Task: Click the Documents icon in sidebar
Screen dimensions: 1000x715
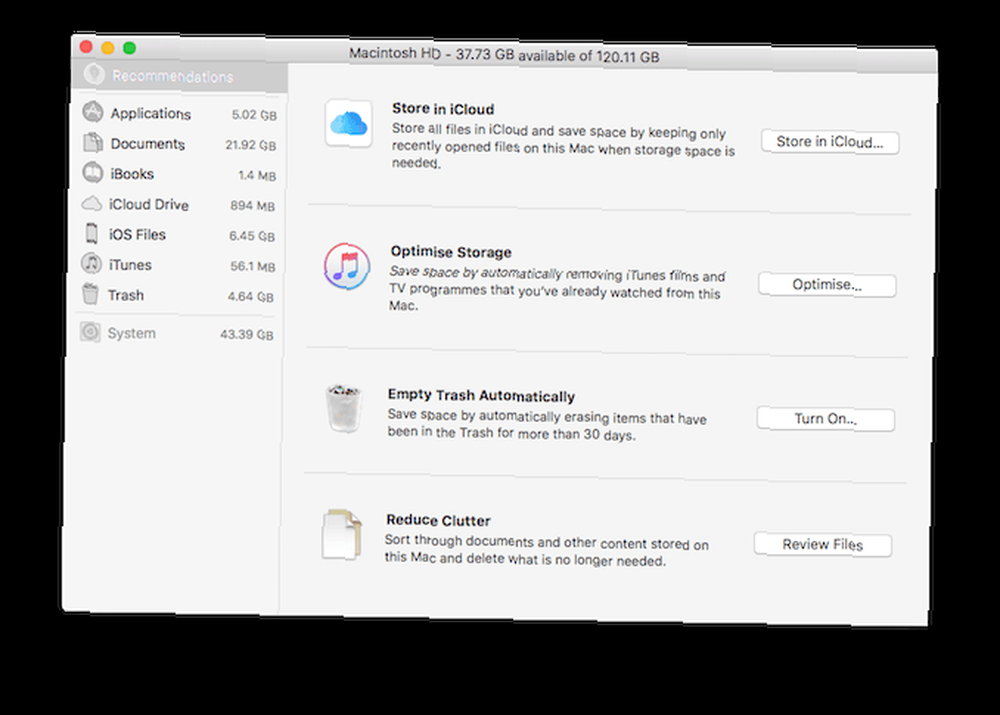Action: point(93,142)
